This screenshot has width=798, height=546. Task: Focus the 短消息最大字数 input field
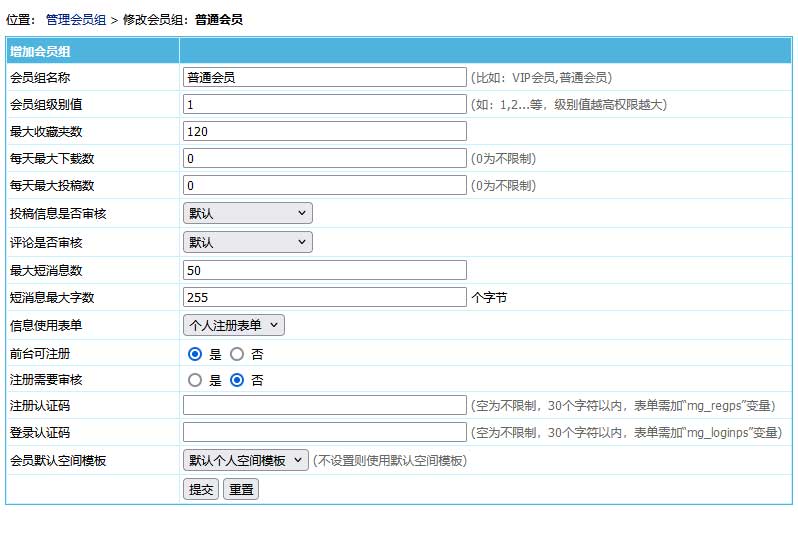click(x=325, y=297)
